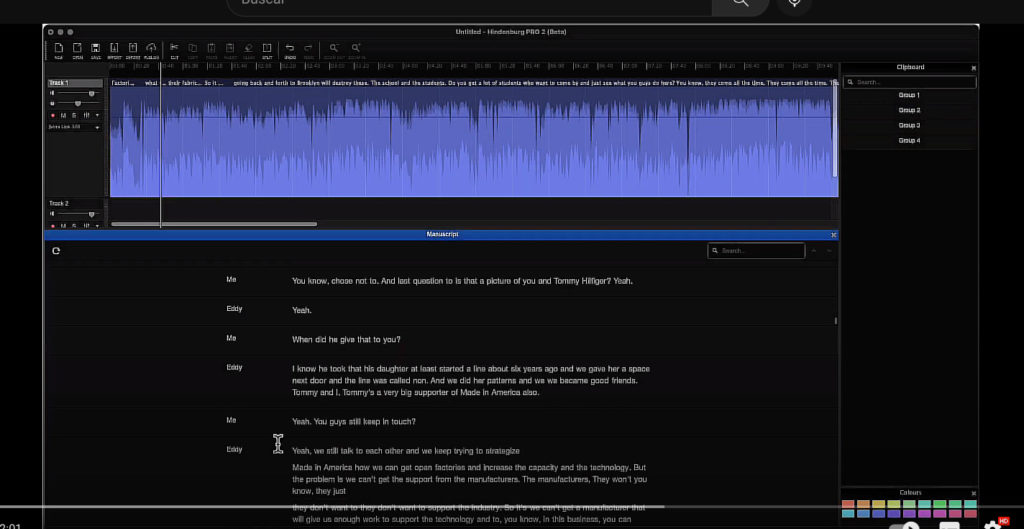Viewport: 1024px width, 529px height.
Task: Click the New project toolbar icon
Action: (59, 50)
